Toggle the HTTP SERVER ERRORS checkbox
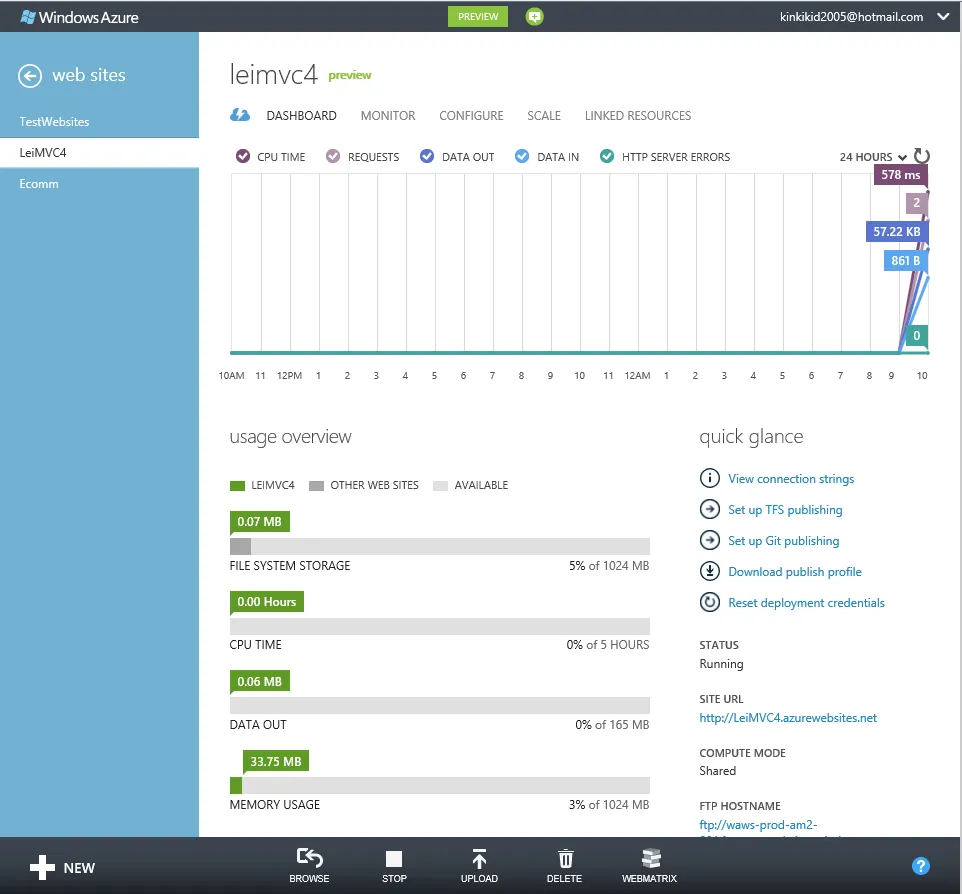This screenshot has height=894, width=962. click(x=607, y=156)
